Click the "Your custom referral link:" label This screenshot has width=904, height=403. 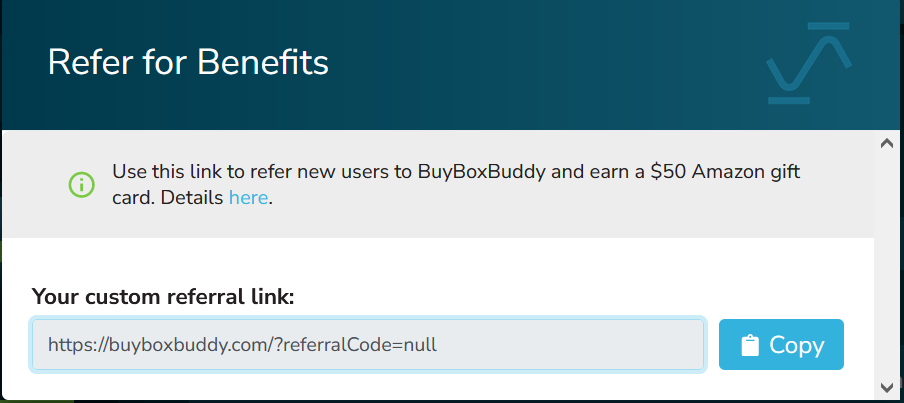[163, 297]
